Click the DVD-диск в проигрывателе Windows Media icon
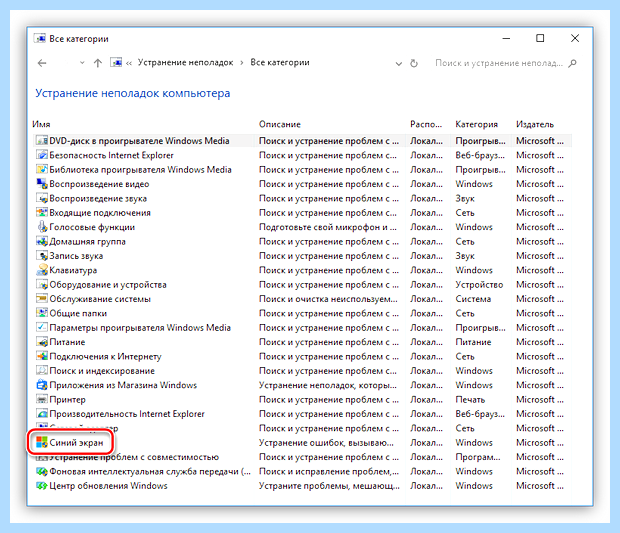The height and width of the screenshot is (533, 620). pos(42,141)
